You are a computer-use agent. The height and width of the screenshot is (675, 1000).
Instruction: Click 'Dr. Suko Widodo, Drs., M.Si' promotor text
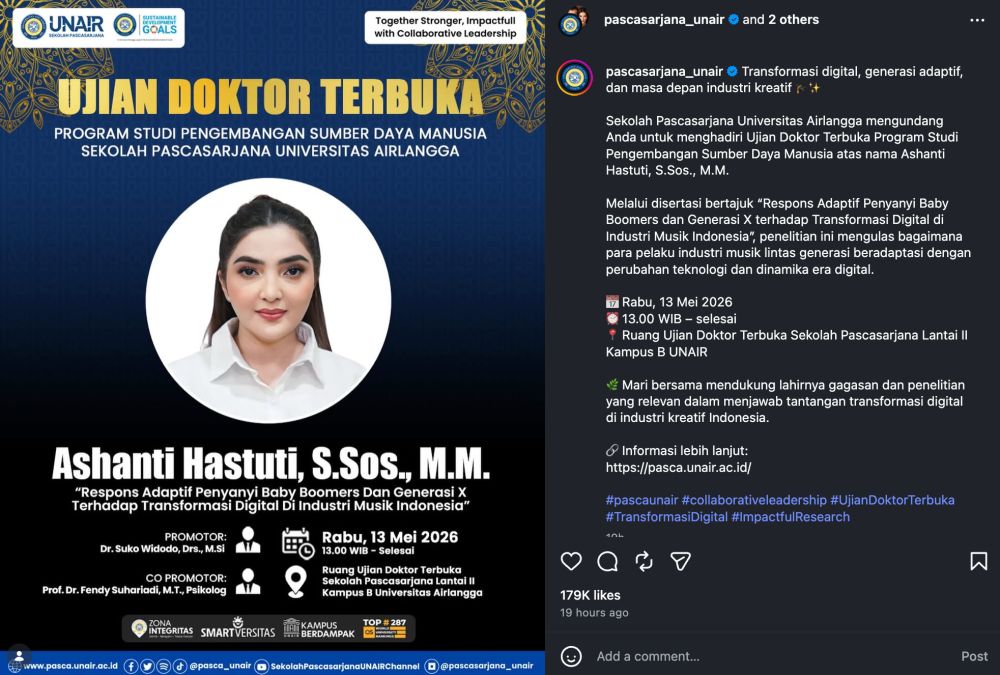[x=162, y=549]
